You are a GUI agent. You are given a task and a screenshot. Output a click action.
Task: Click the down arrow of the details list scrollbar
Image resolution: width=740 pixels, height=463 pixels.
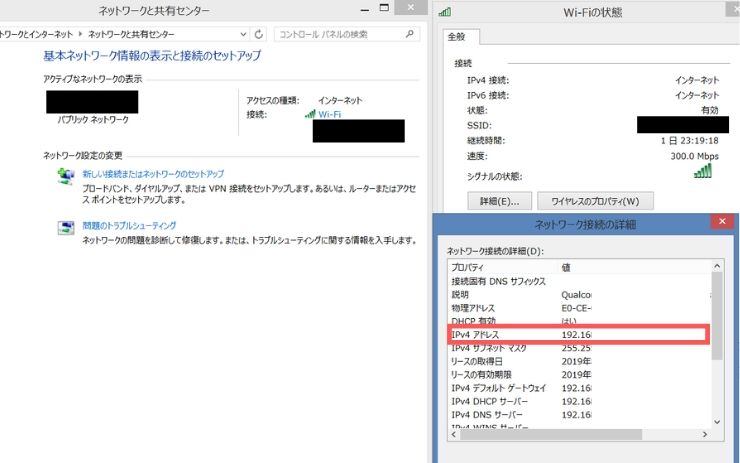[x=717, y=422]
